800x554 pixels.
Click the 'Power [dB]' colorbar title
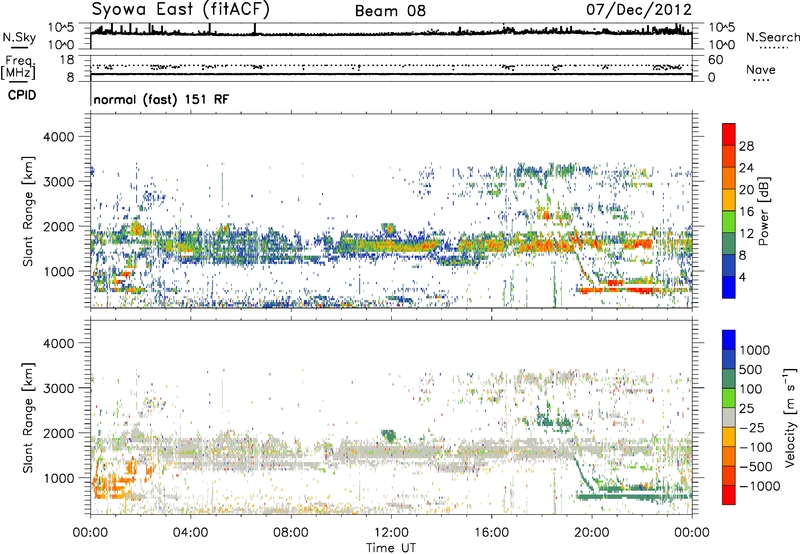764,211
